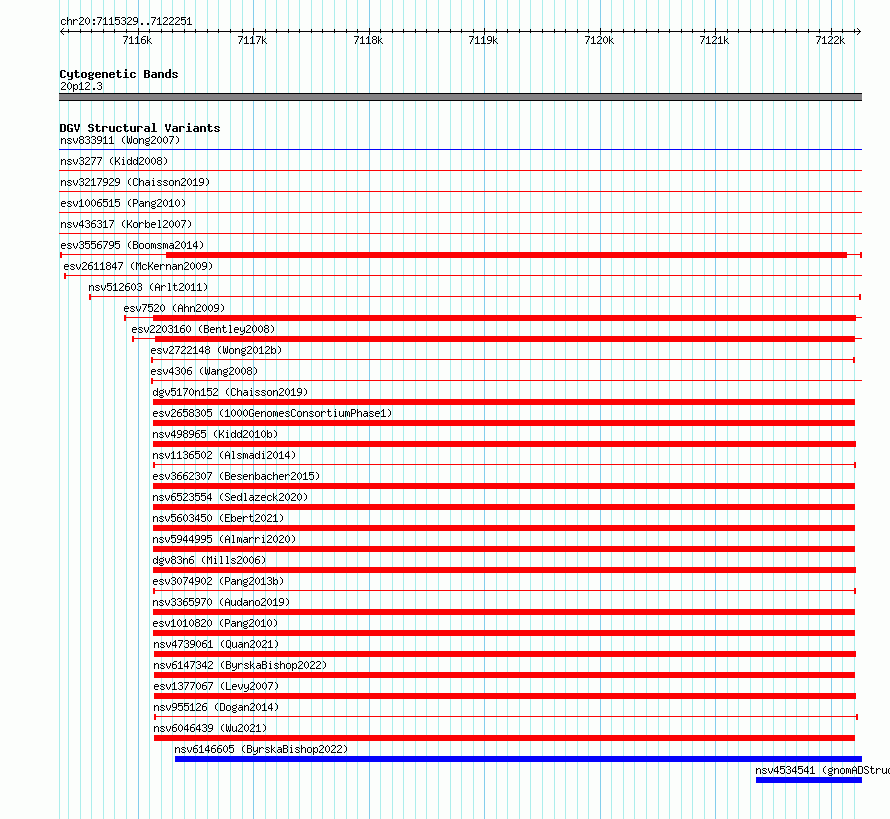Click nsv5944995 (Almarri2020) label

click(x=224, y=539)
